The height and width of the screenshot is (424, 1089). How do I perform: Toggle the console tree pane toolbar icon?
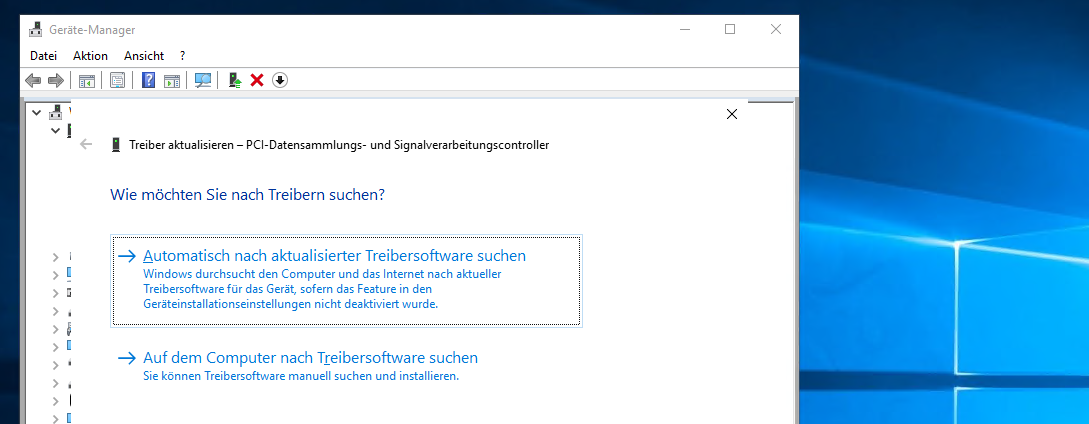click(x=86, y=81)
